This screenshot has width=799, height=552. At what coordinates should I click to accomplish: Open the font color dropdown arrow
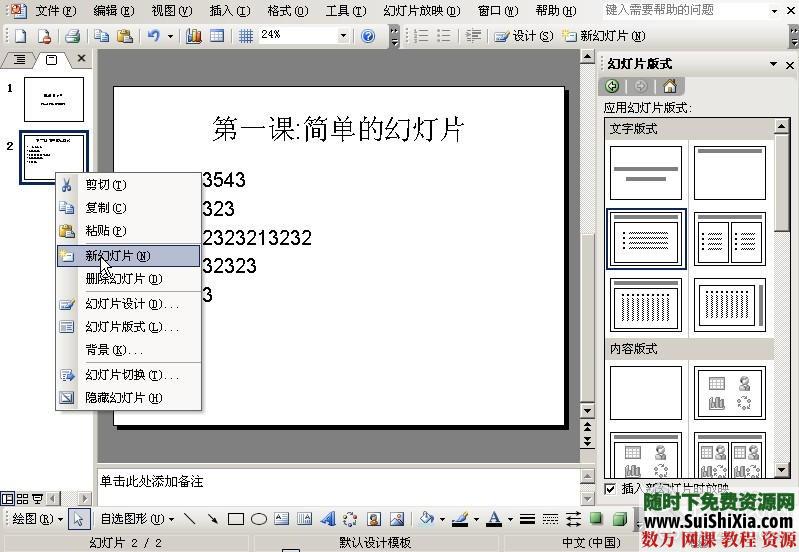[510, 519]
